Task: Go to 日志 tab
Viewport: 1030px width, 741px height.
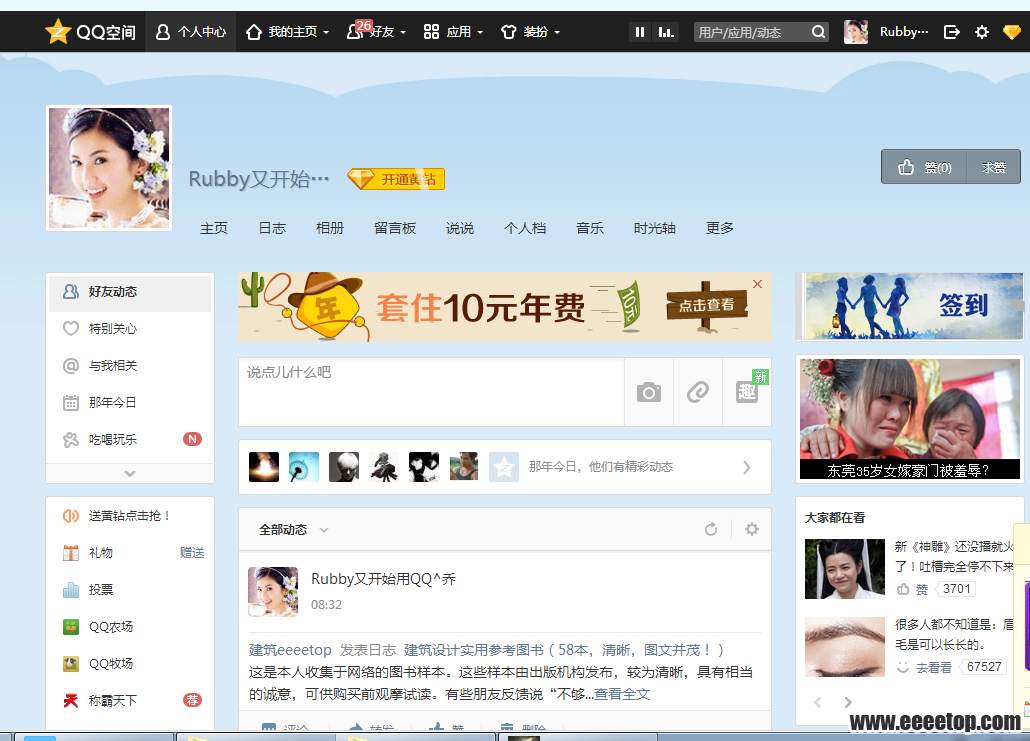Action: [x=272, y=228]
